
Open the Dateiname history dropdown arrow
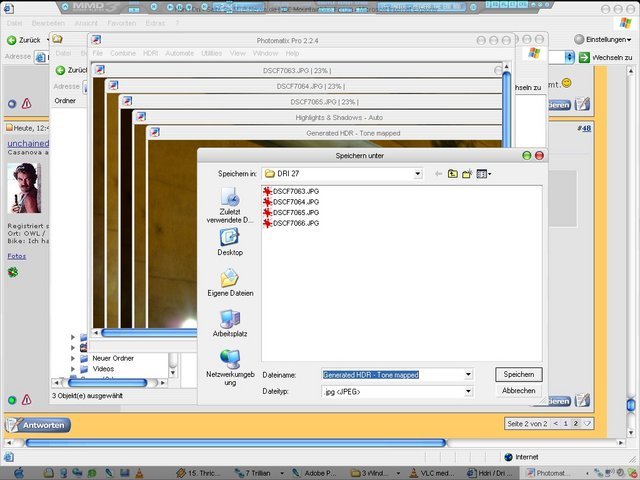[x=468, y=374]
